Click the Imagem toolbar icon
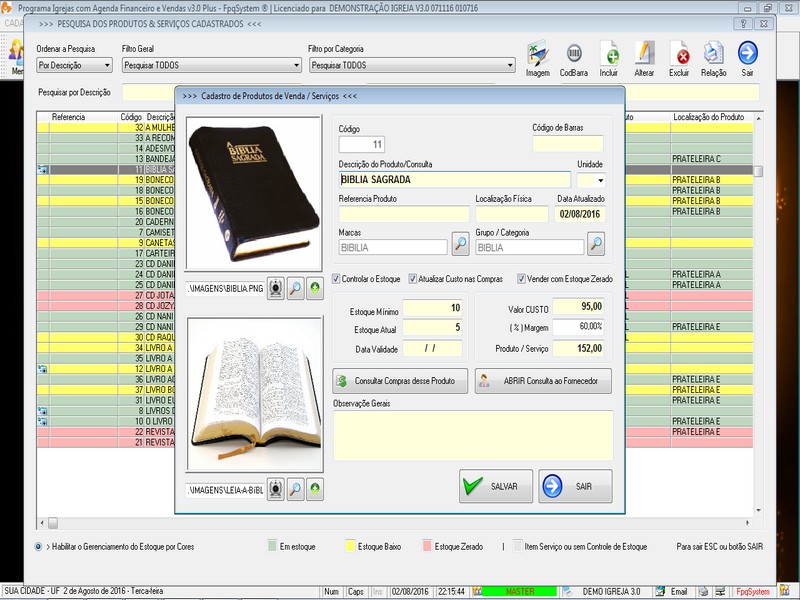The image size is (800, 600). tap(537, 55)
